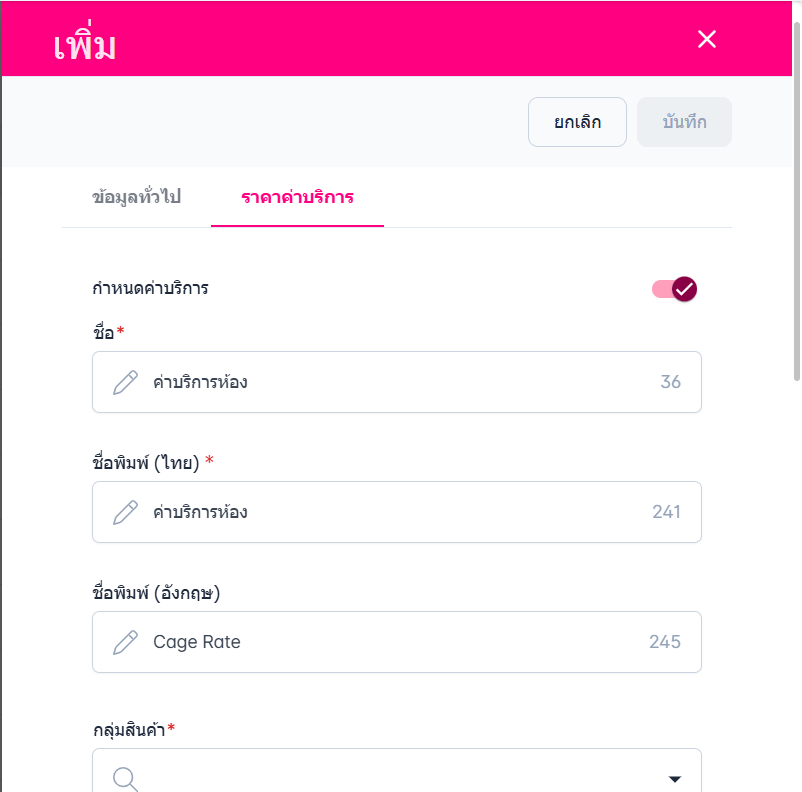Switch to the ข้อมูลทั่วไป tab
Image resolution: width=802 pixels, height=792 pixels.
[x=136, y=197]
